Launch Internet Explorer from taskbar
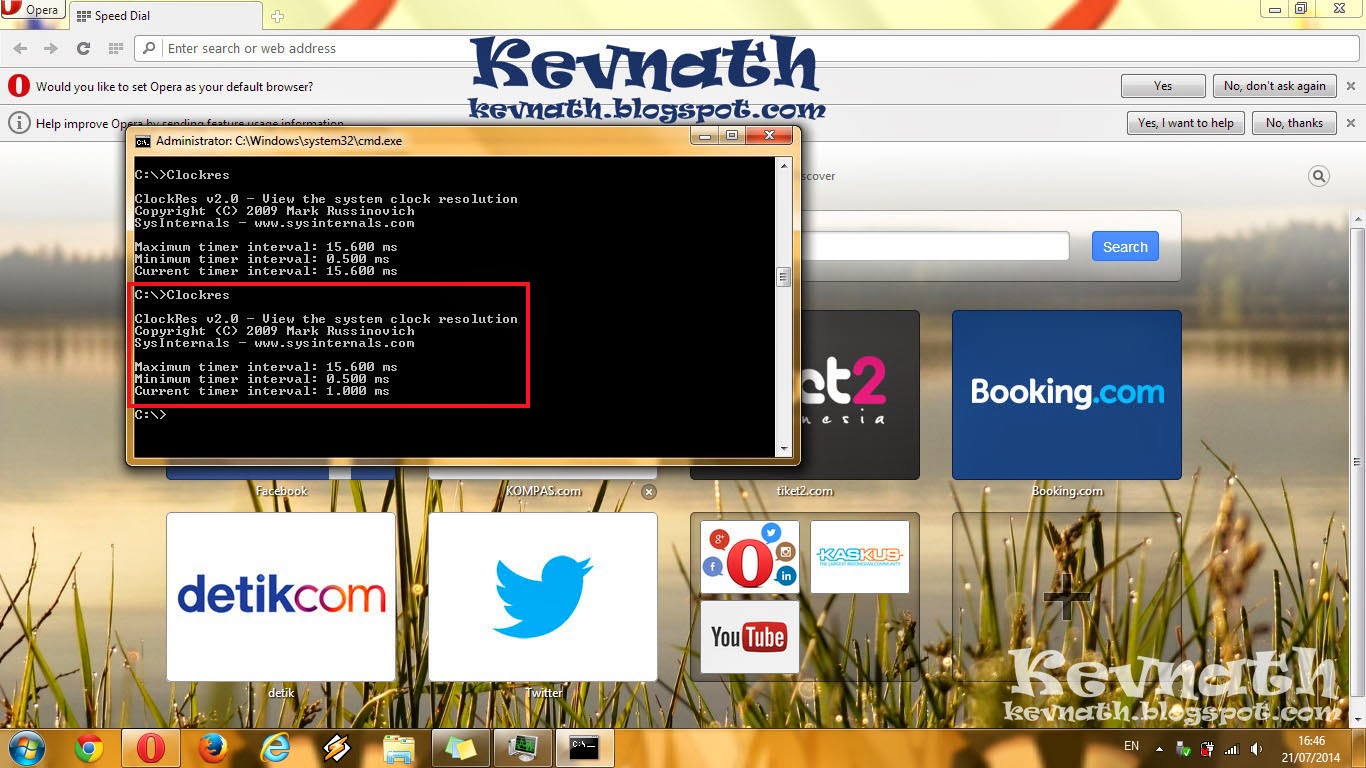Viewport: 1366px width, 768px height. (x=275, y=748)
